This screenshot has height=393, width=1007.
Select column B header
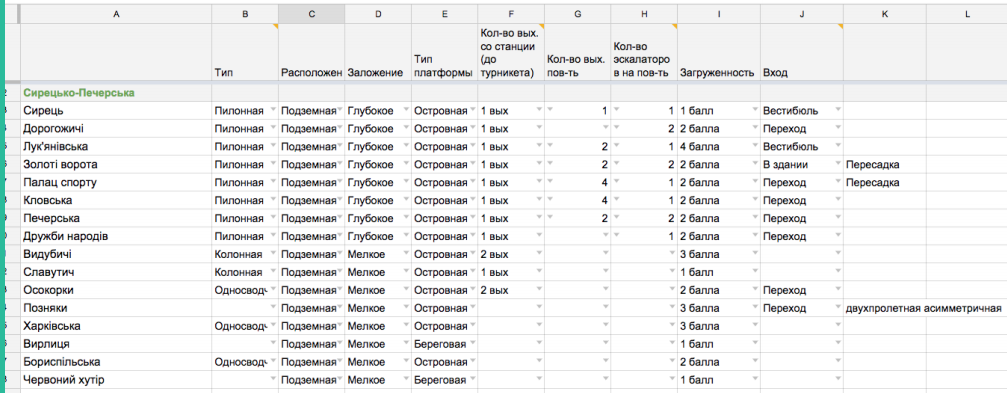pyautogui.click(x=245, y=13)
